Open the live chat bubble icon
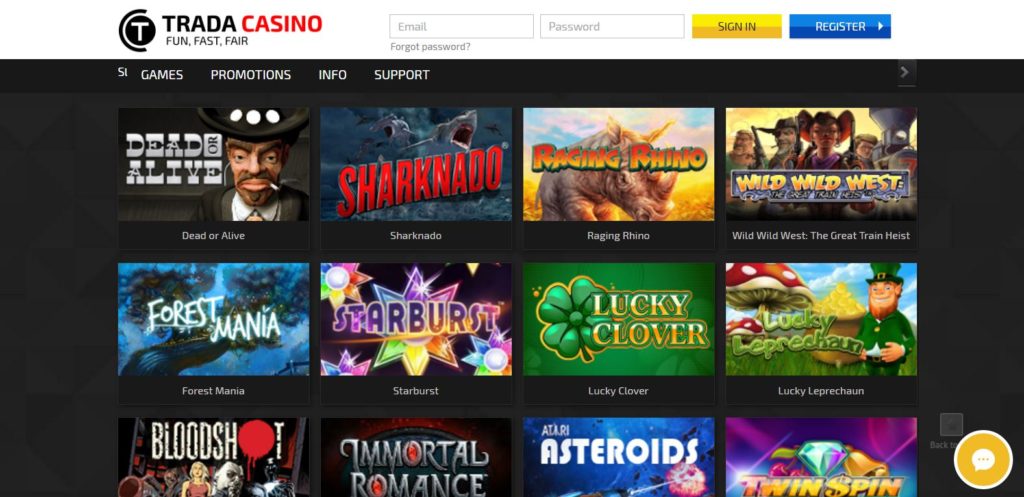Image resolution: width=1024 pixels, height=497 pixels. click(983, 460)
